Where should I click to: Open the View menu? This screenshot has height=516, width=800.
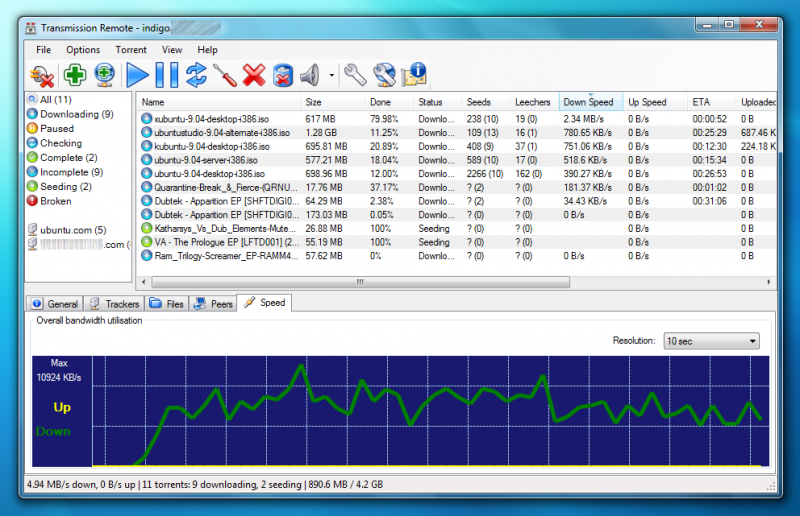click(172, 50)
